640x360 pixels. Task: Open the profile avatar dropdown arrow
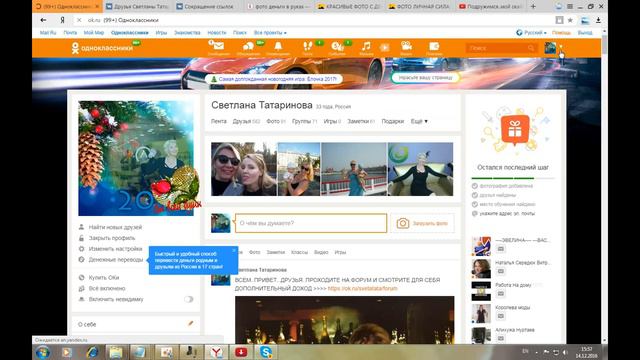(x=561, y=47)
